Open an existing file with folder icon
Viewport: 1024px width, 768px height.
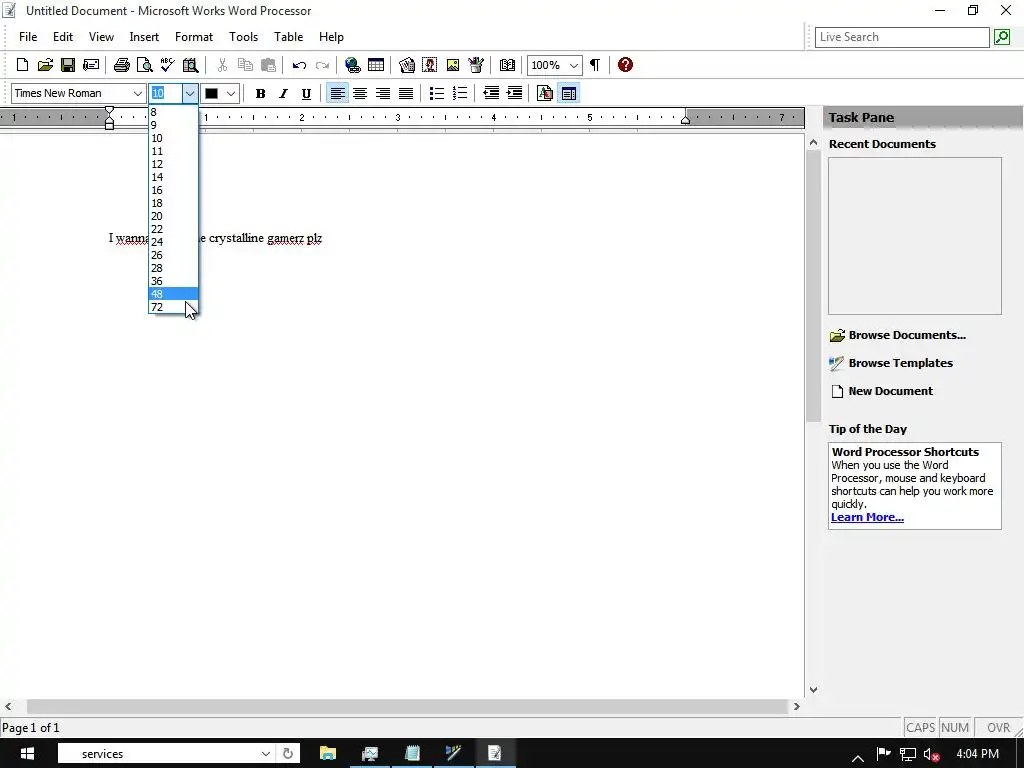[x=45, y=65]
